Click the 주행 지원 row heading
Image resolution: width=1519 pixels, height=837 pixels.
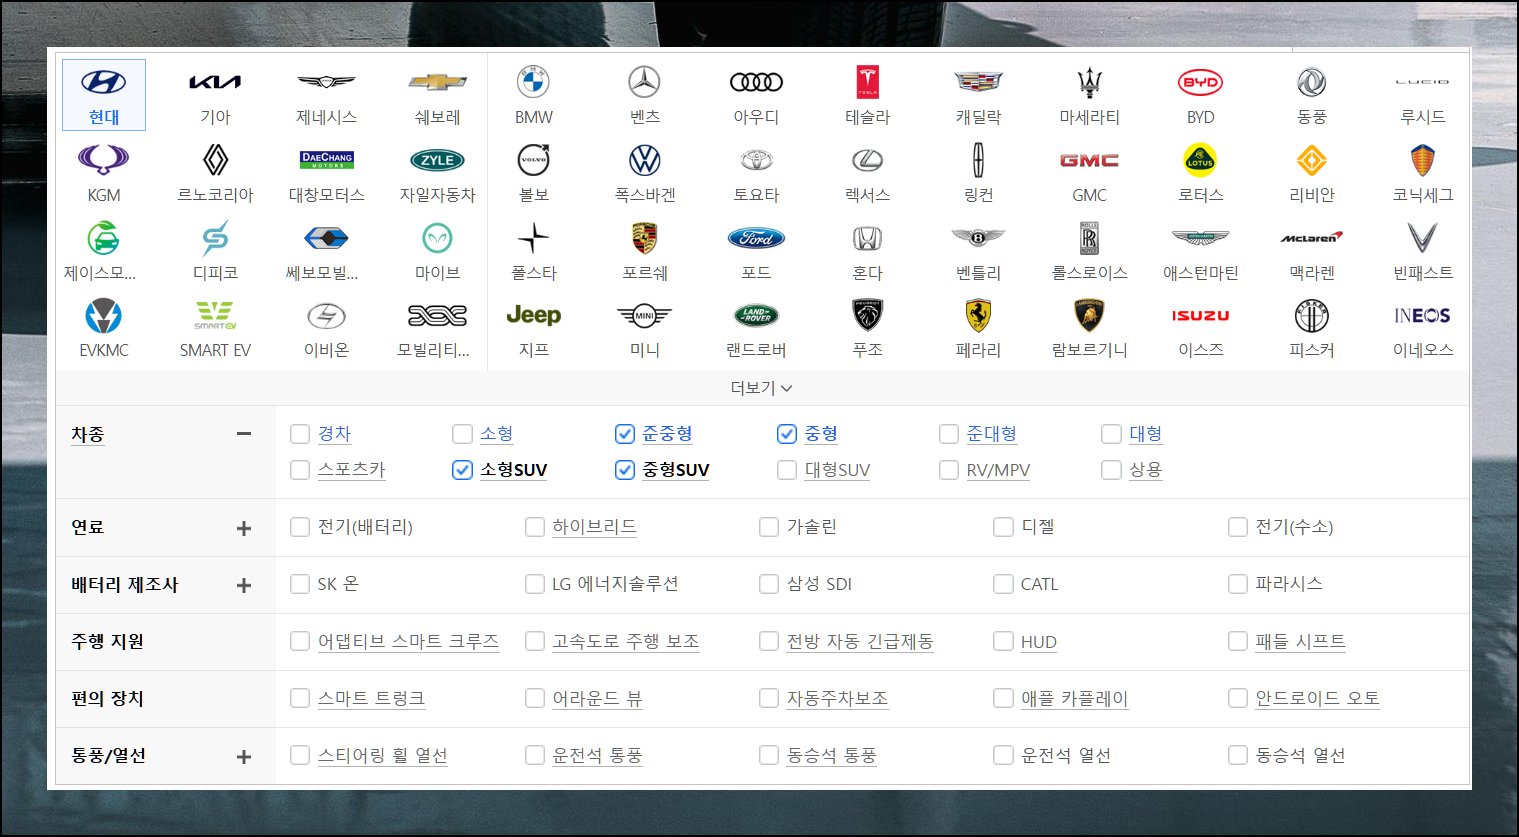pos(108,641)
